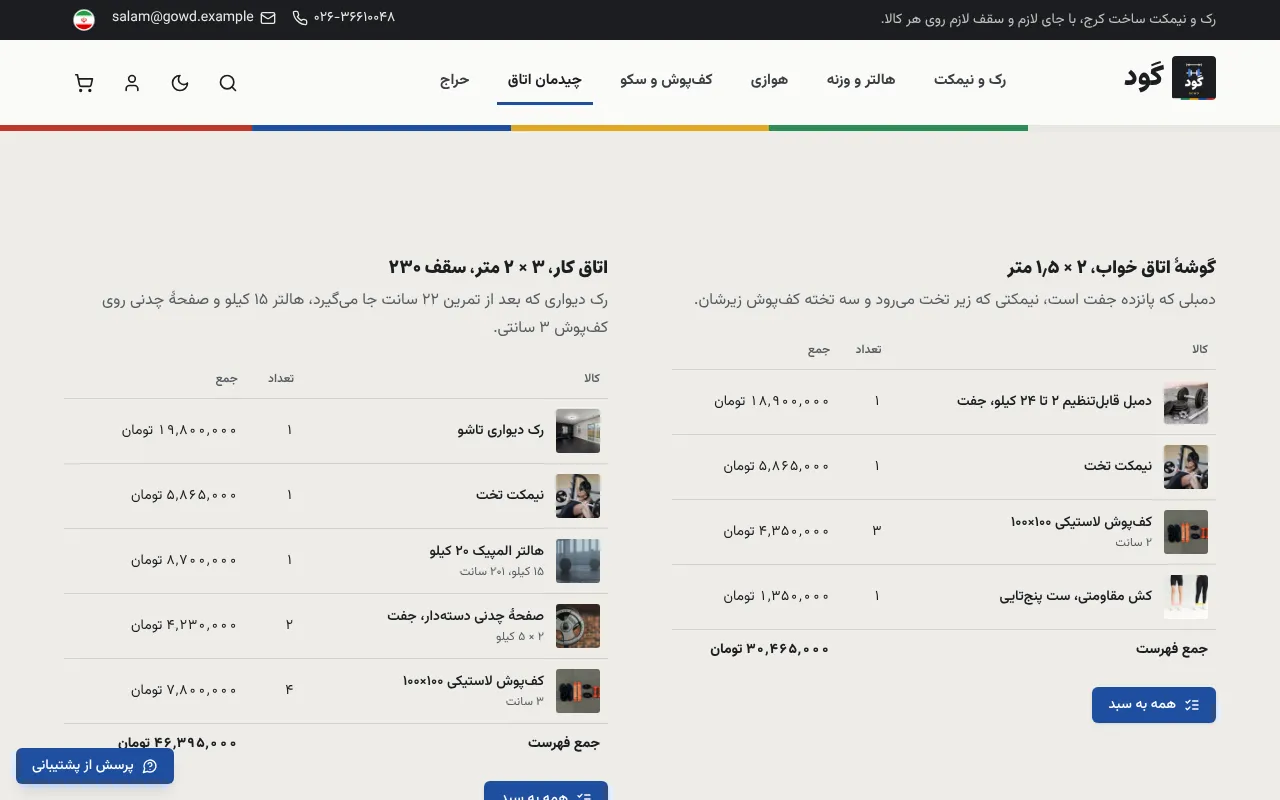Click the ۴,۲۳۰,۰۰۰ تومان price
This screenshot has height=800, width=1280.
point(184,625)
